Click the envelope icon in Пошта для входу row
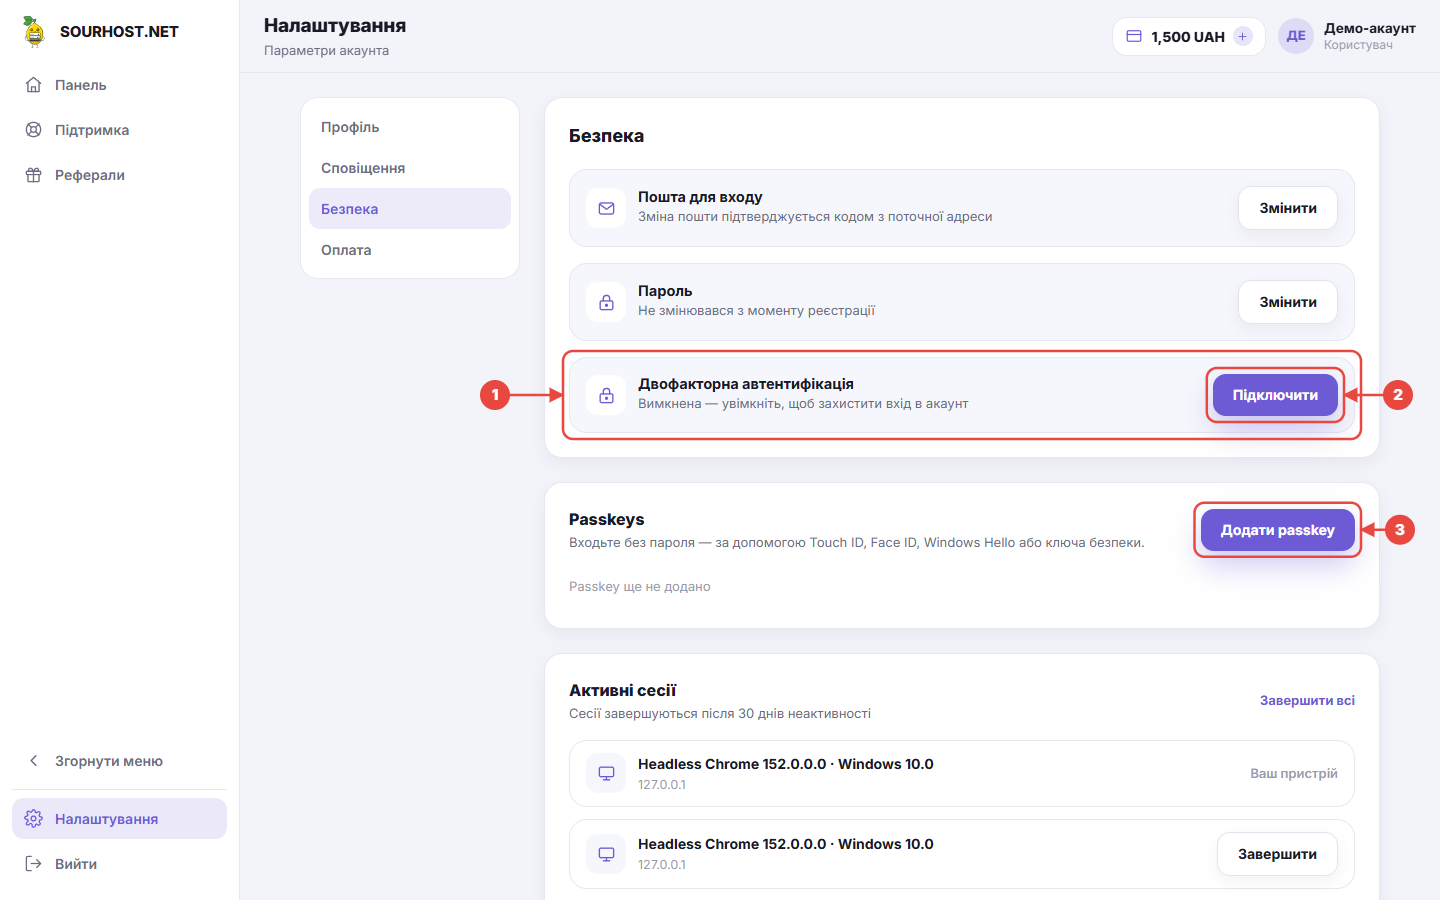1440x900 pixels. tap(606, 208)
